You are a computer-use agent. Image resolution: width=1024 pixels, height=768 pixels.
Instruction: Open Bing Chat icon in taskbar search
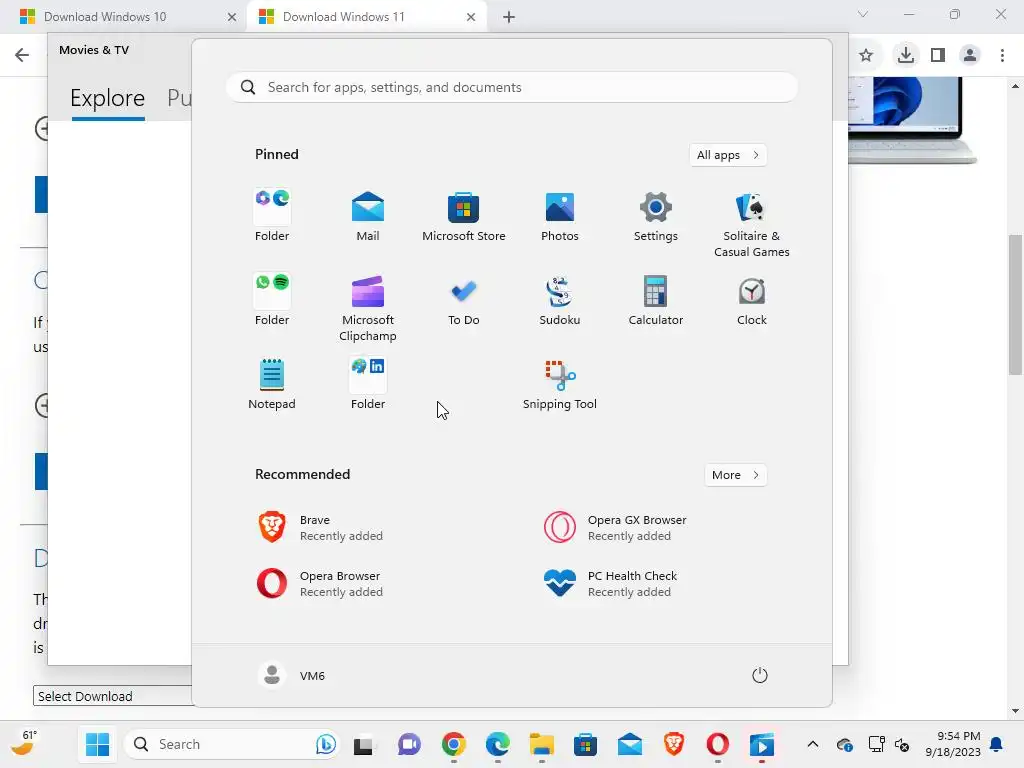coord(325,744)
